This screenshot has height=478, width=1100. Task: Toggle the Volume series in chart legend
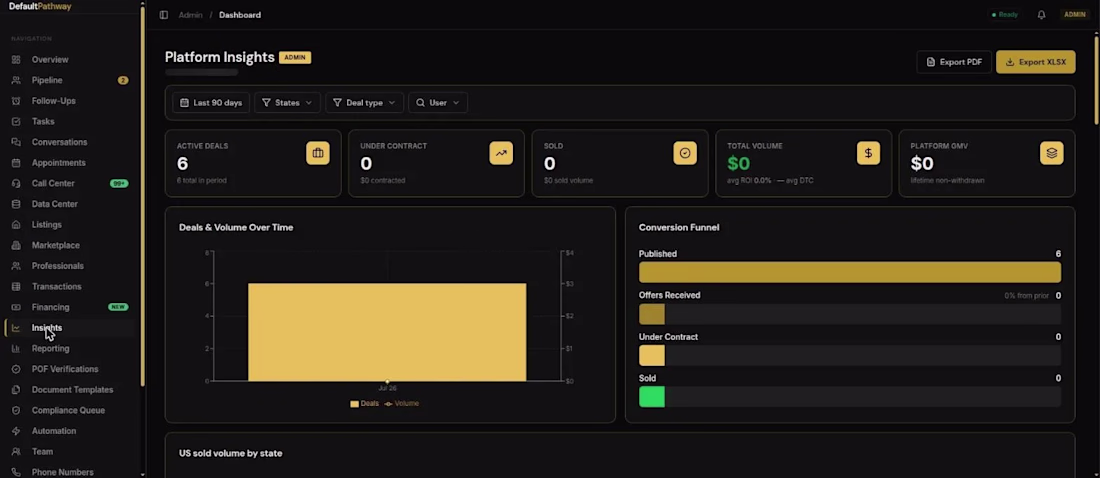coord(401,404)
